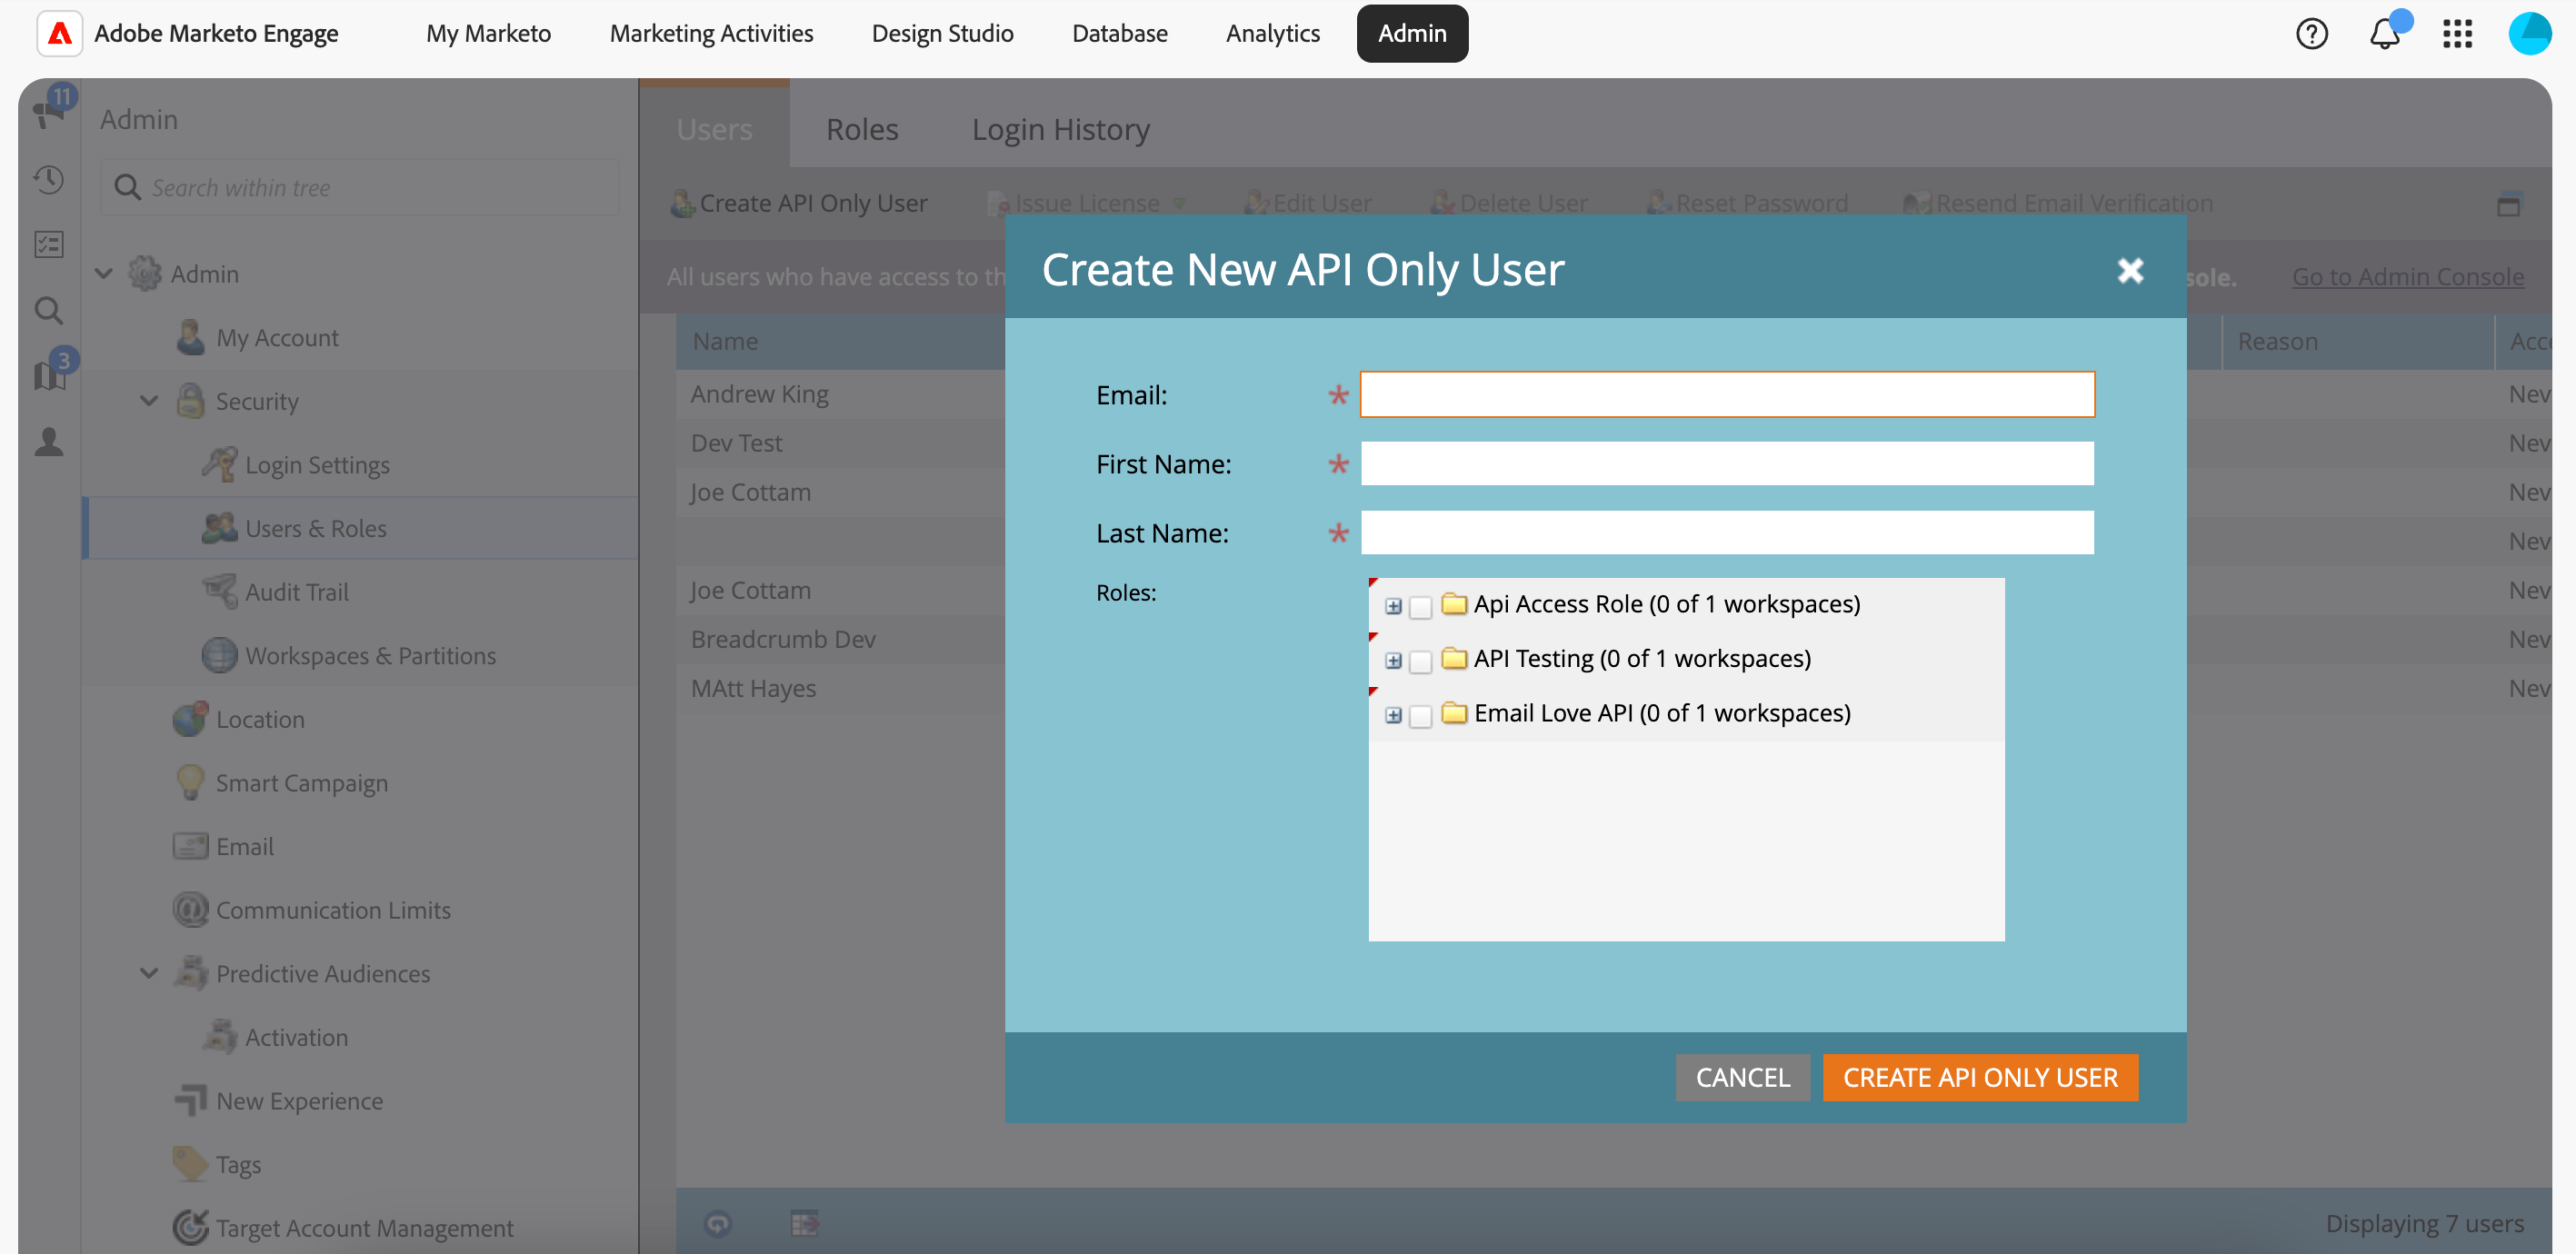Click CREATE API ONLY USER button

(x=1980, y=1077)
